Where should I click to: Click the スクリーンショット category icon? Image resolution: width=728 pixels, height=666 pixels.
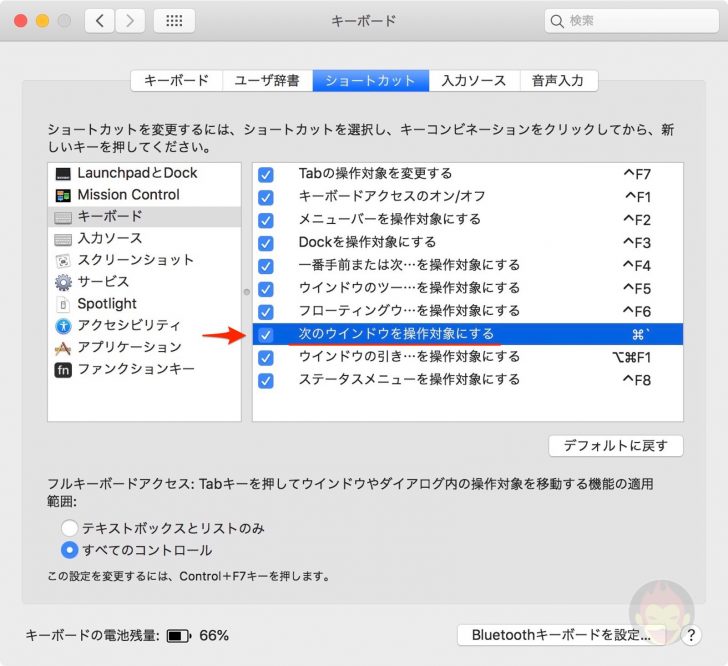pyautogui.click(x=63, y=261)
